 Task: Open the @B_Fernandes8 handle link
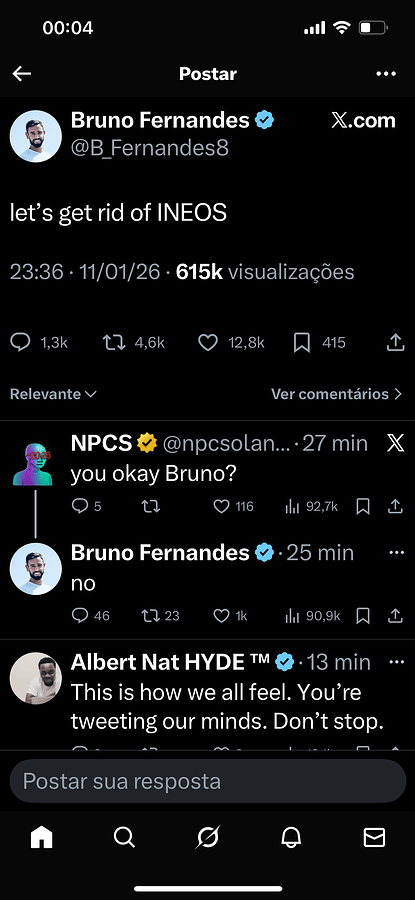(x=150, y=148)
